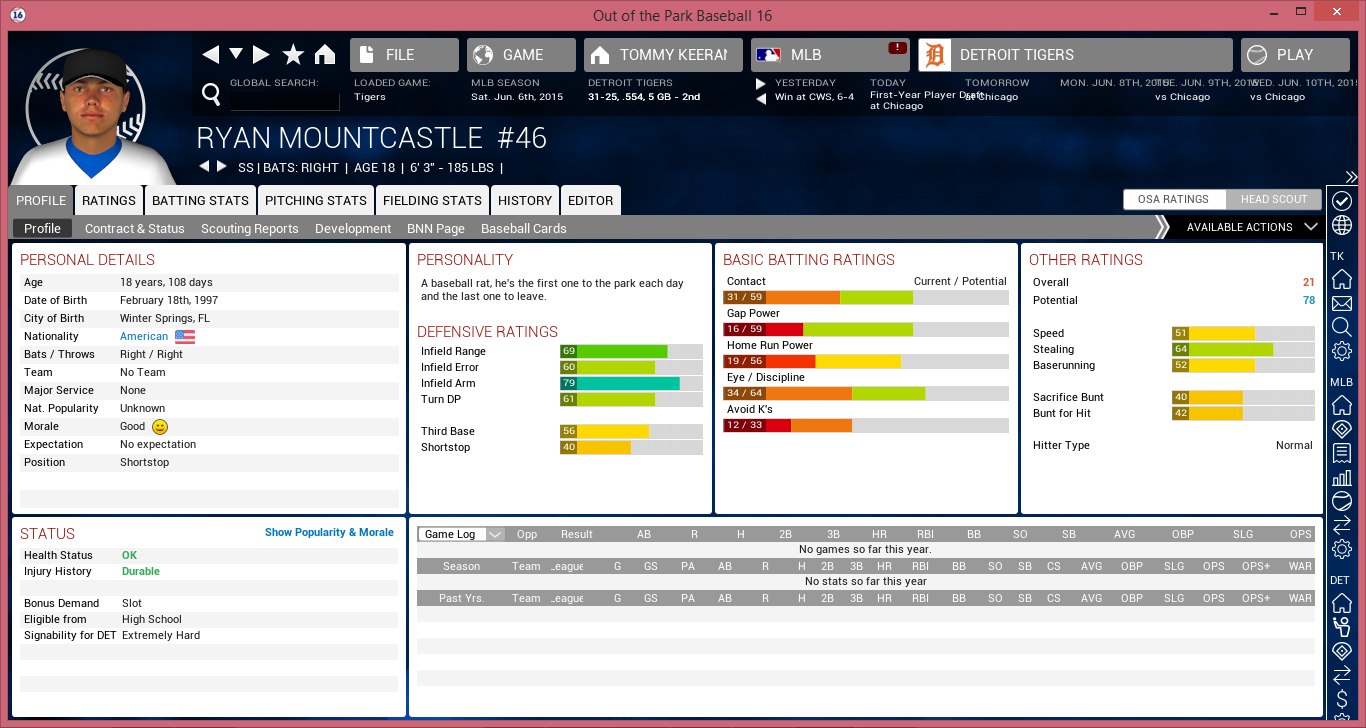
Task: Switch to the RATINGS tab
Action: coord(109,200)
